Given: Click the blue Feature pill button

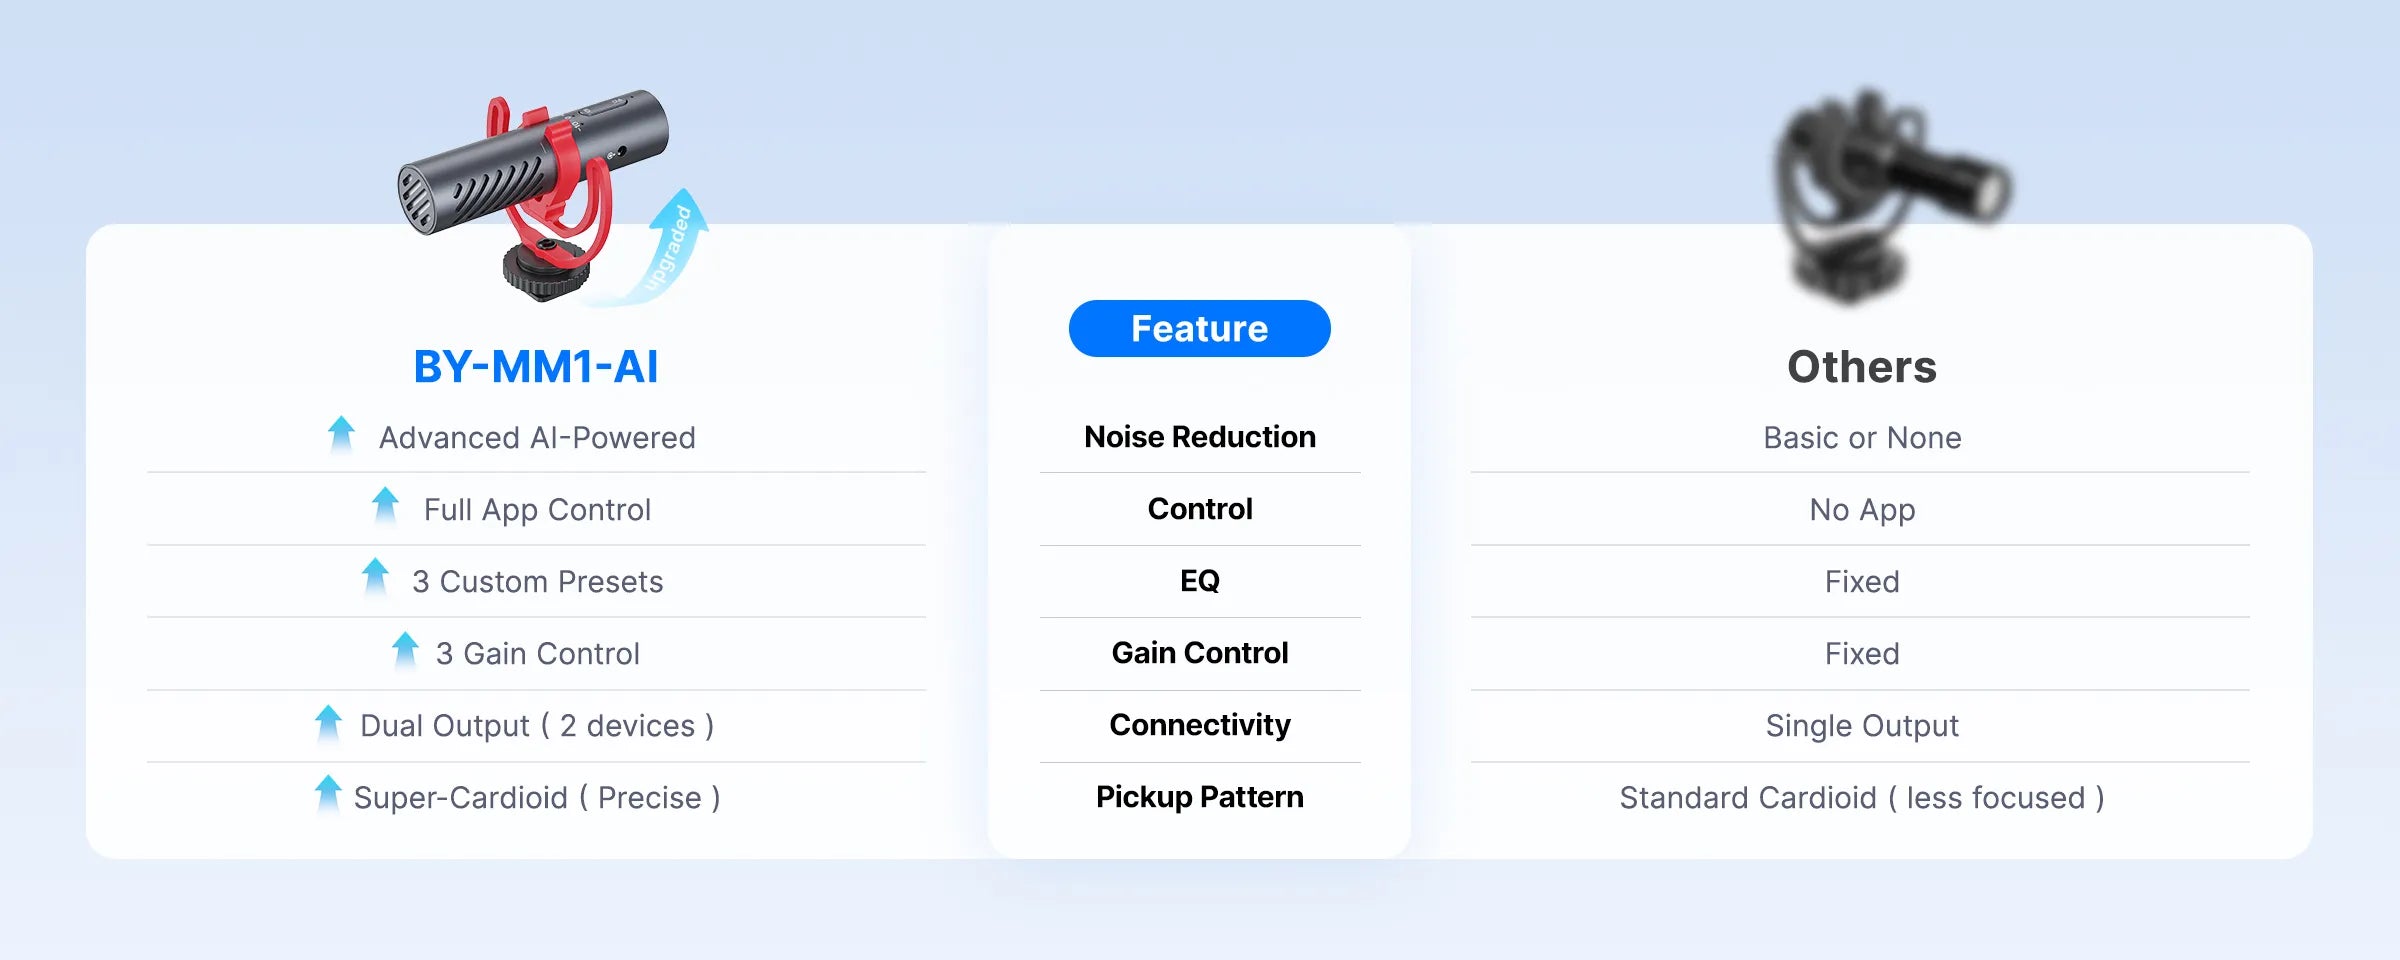Looking at the screenshot, I should [1199, 329].
